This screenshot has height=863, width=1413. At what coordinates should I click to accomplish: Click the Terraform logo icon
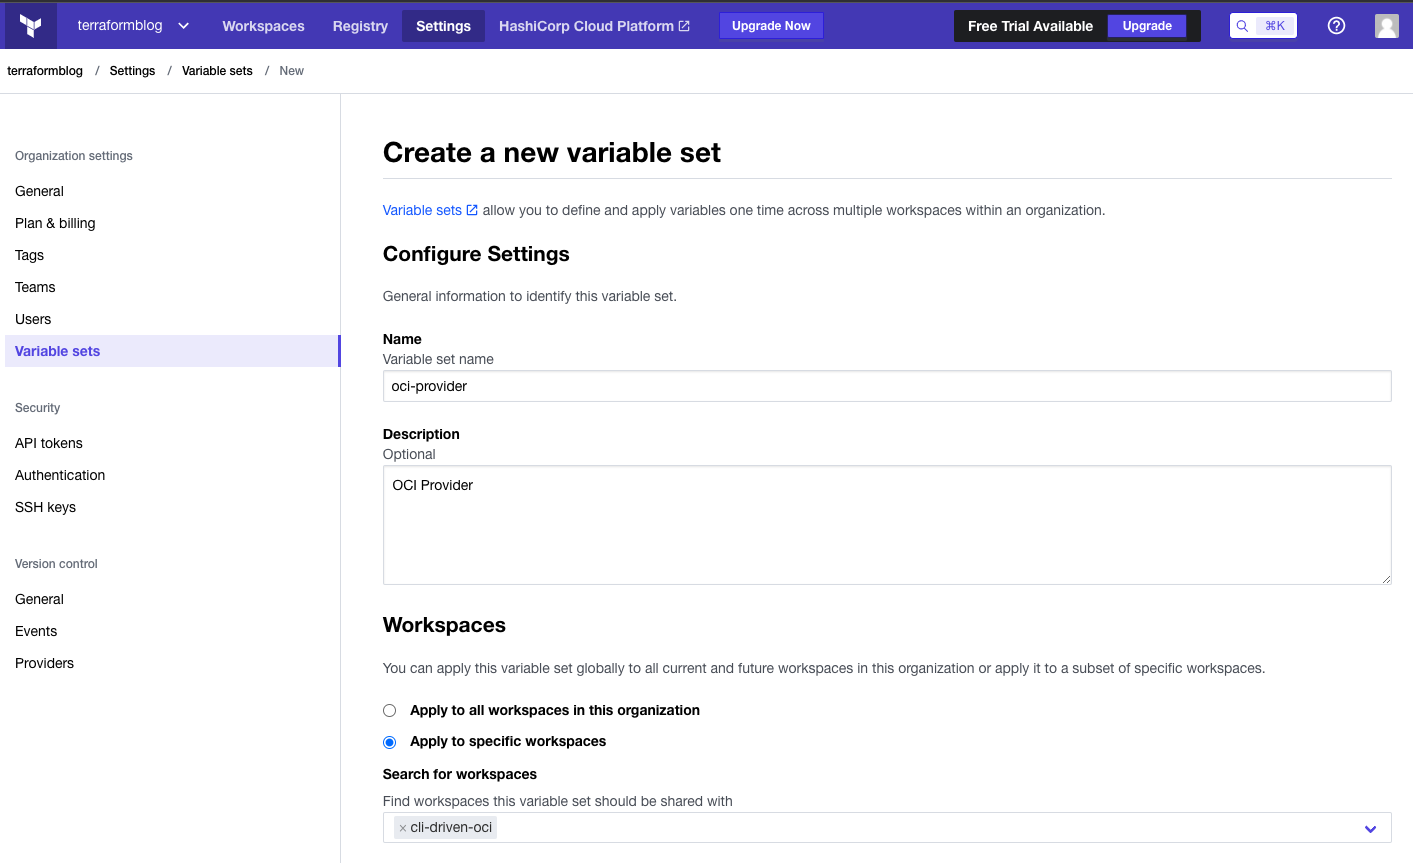tap(28, 25)
